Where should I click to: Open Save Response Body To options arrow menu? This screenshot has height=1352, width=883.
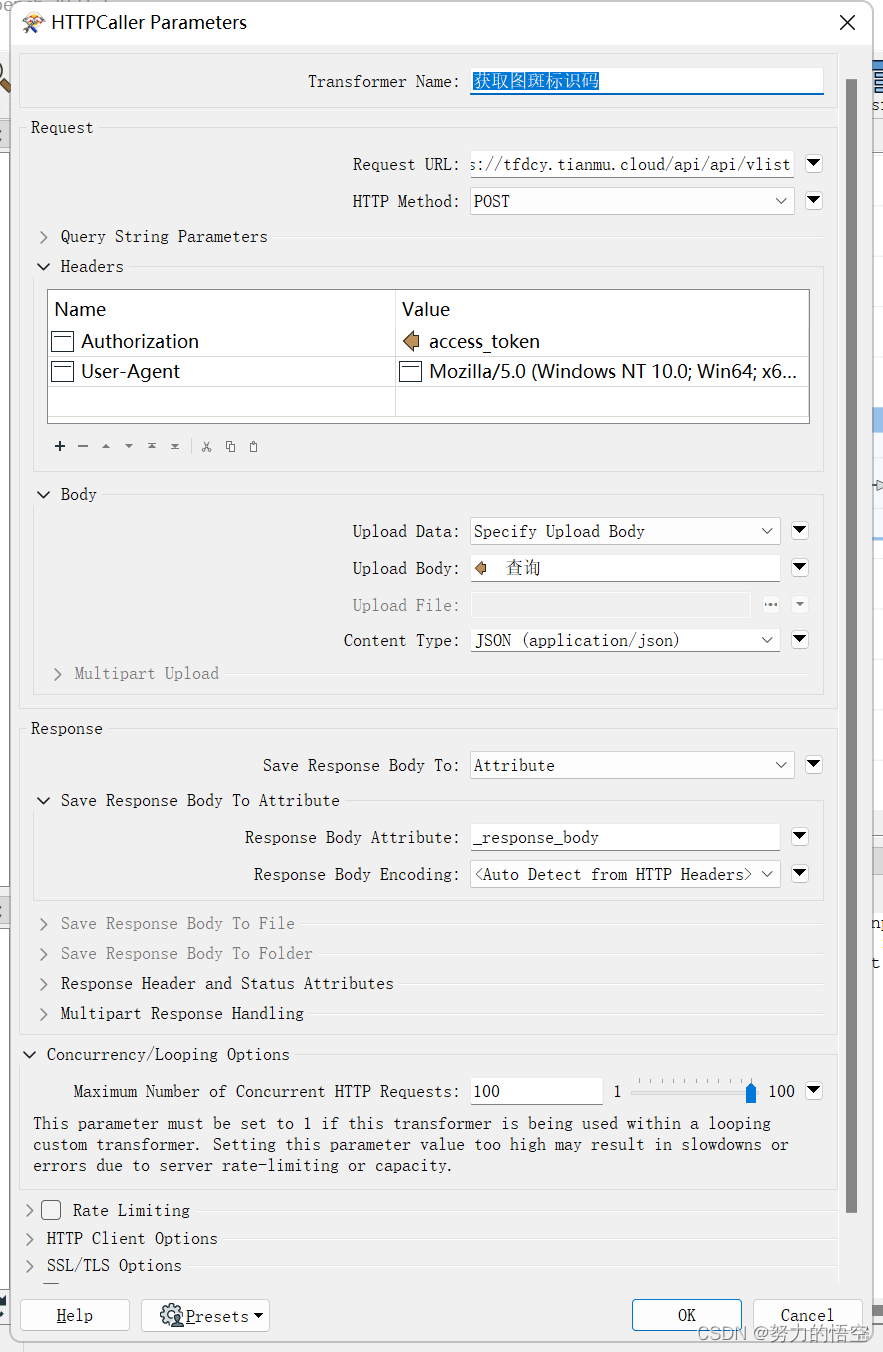814,765
